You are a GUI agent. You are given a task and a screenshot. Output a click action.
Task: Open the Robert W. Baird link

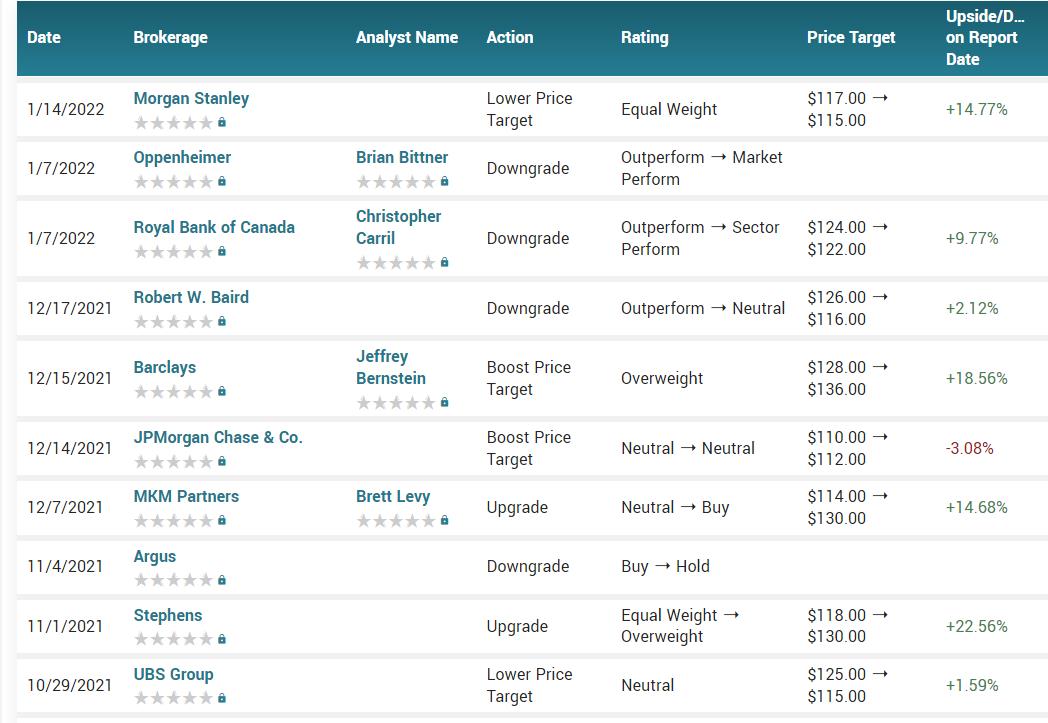[x=191, y=297]
